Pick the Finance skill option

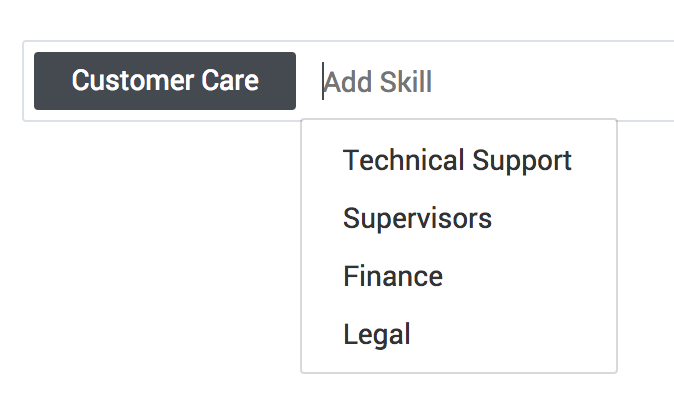pos(393,276)
